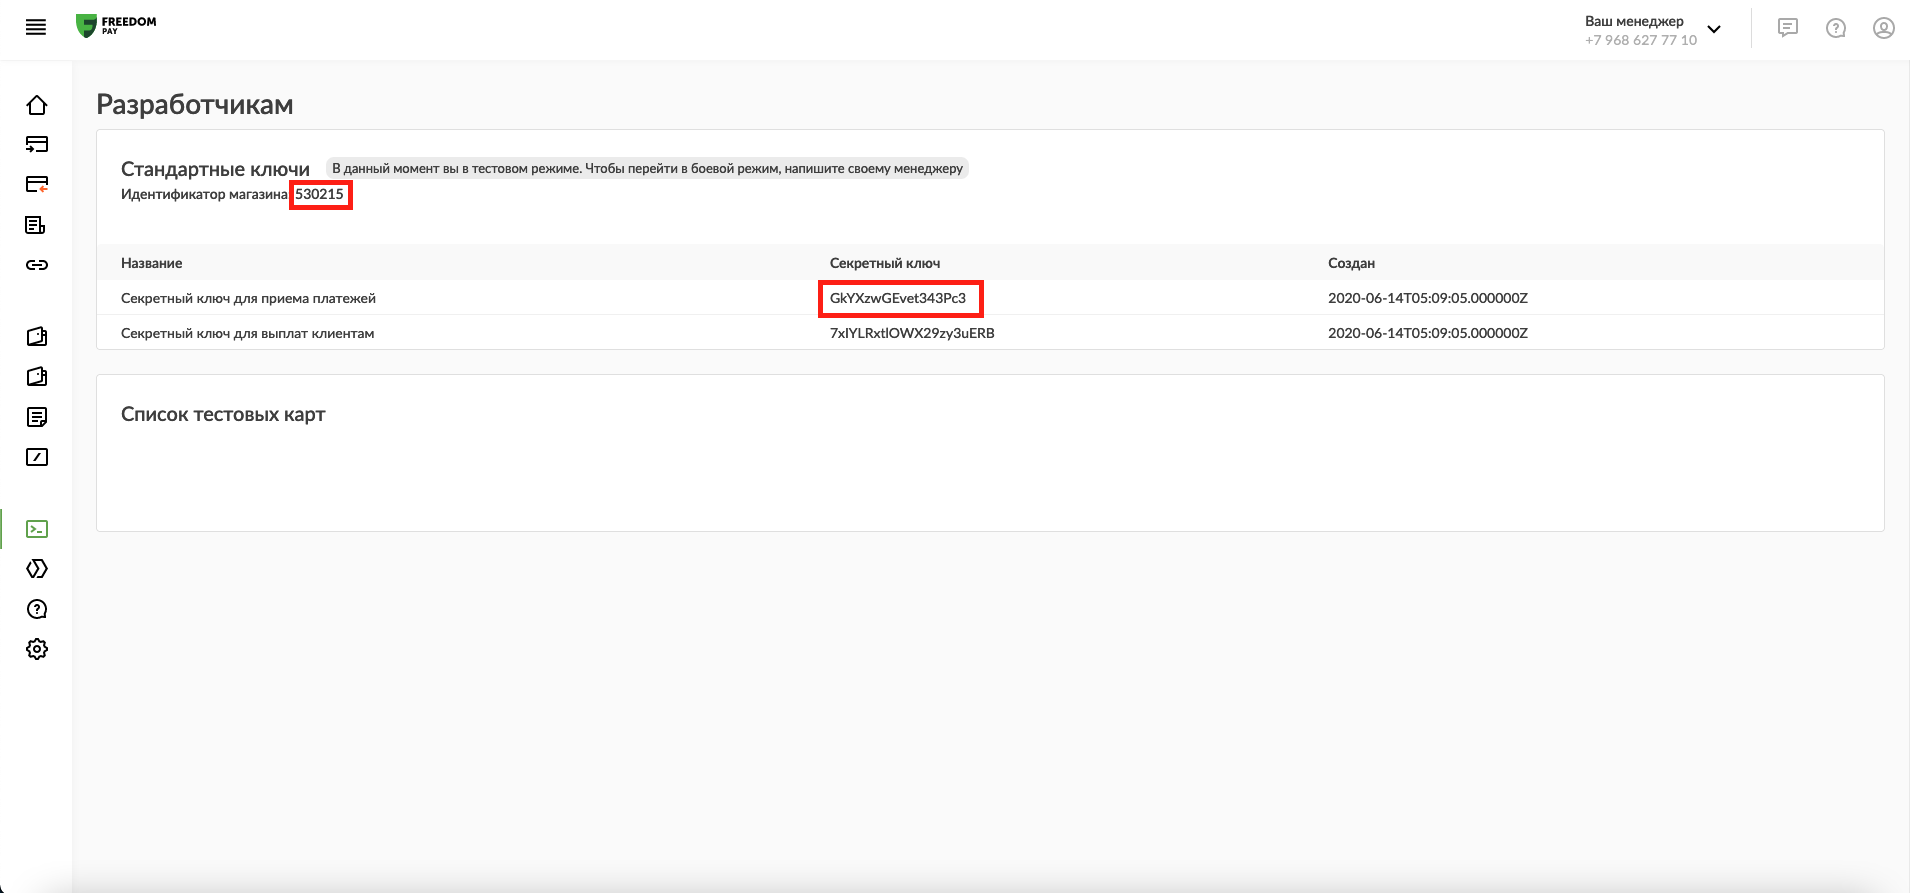The width and height of the screenshot is (1910, 893).
Task: Click the Создан column header
Action: [1351, 263]
